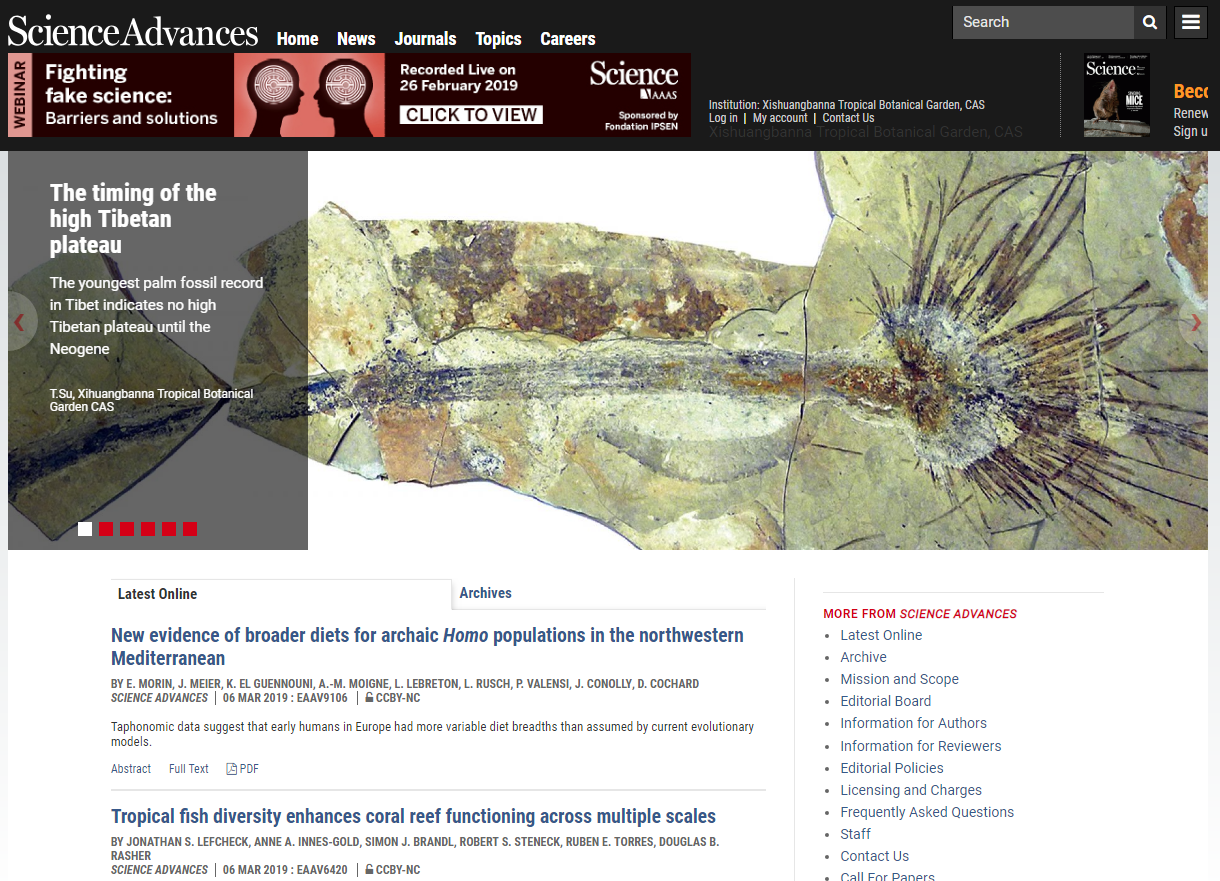Open the News navigation menu
Viewport: 1220px width, 881px height.
pyautogui.click(x=356, y=39)
